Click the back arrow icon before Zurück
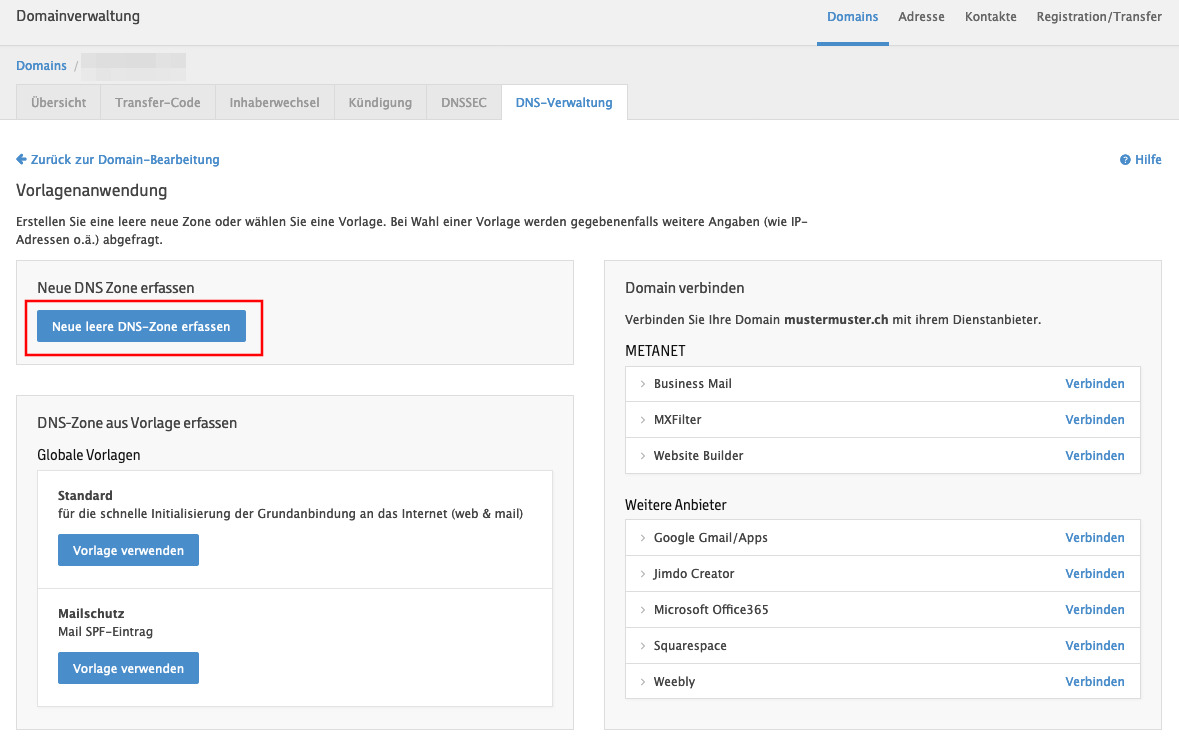Viewport: 1179px width, 746px height. click(21, 160)
